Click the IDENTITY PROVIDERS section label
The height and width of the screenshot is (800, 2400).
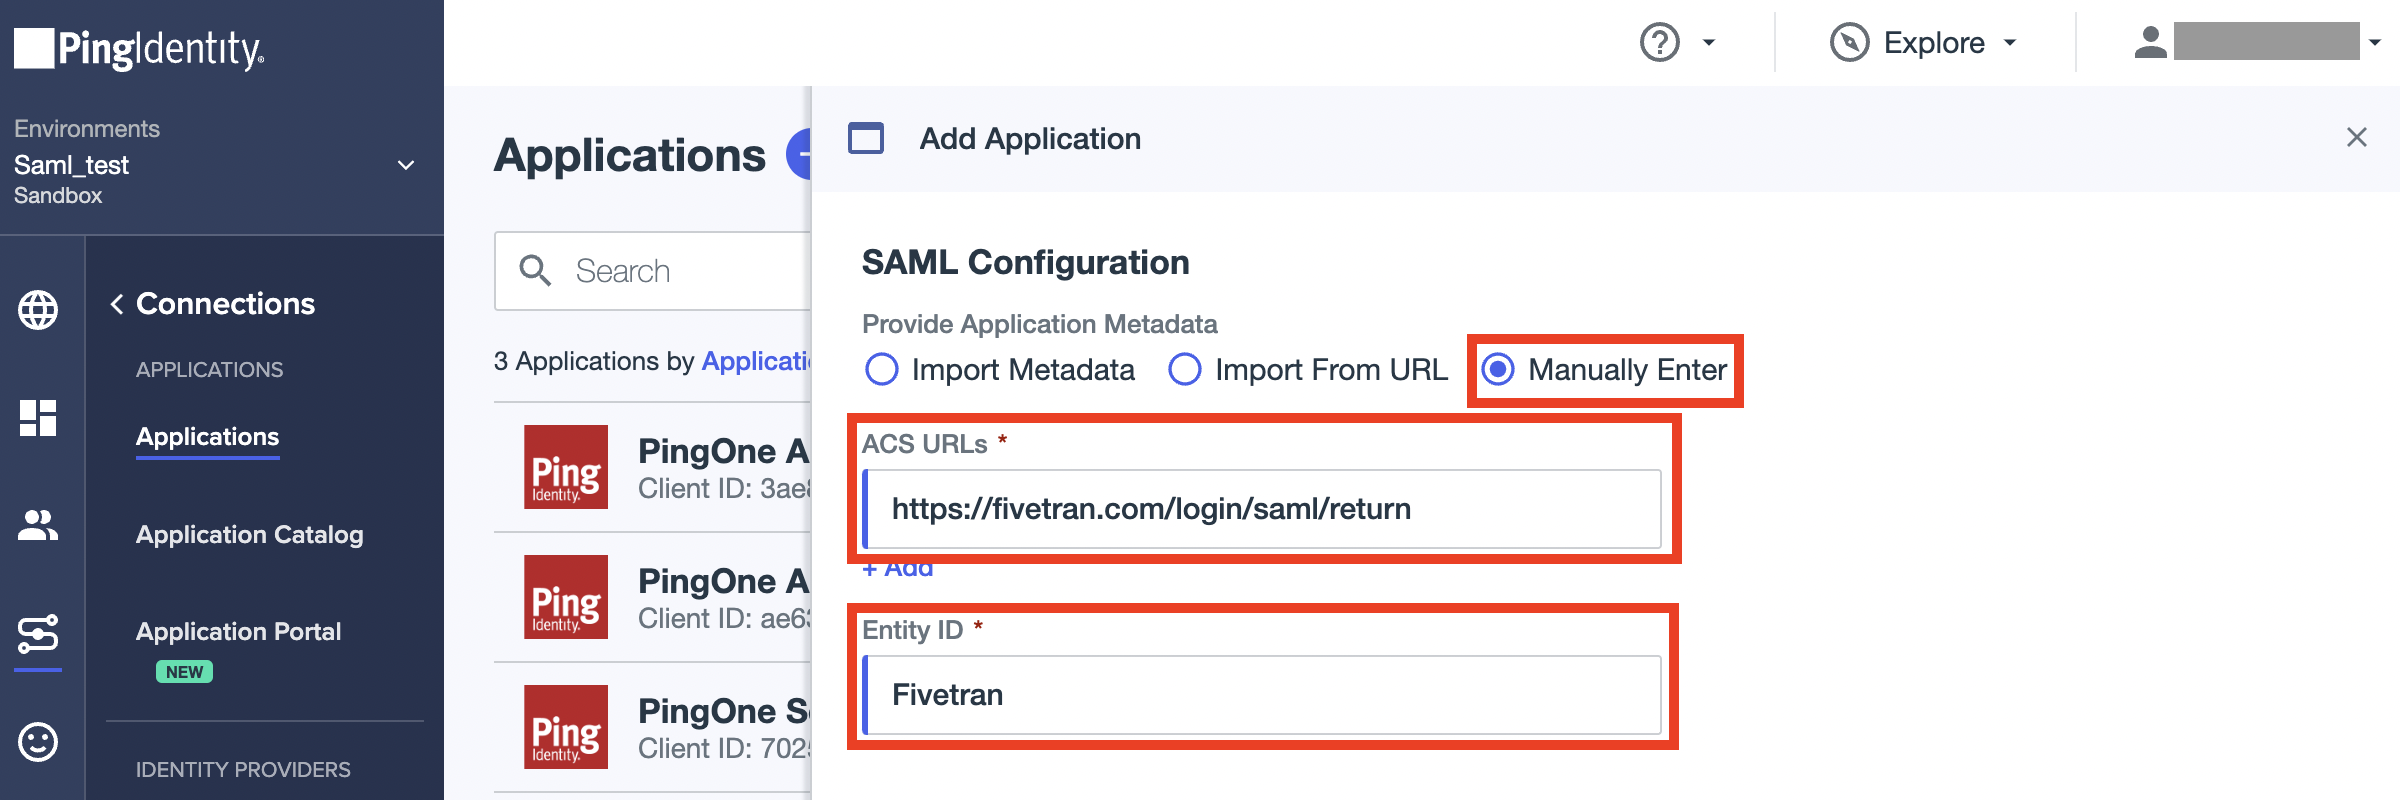243,770
